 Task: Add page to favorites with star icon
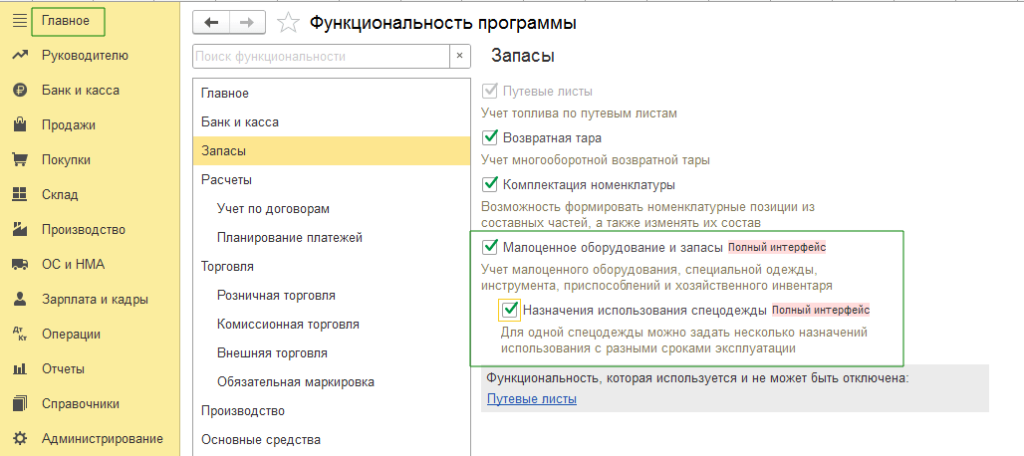click(x=287, y=24)
